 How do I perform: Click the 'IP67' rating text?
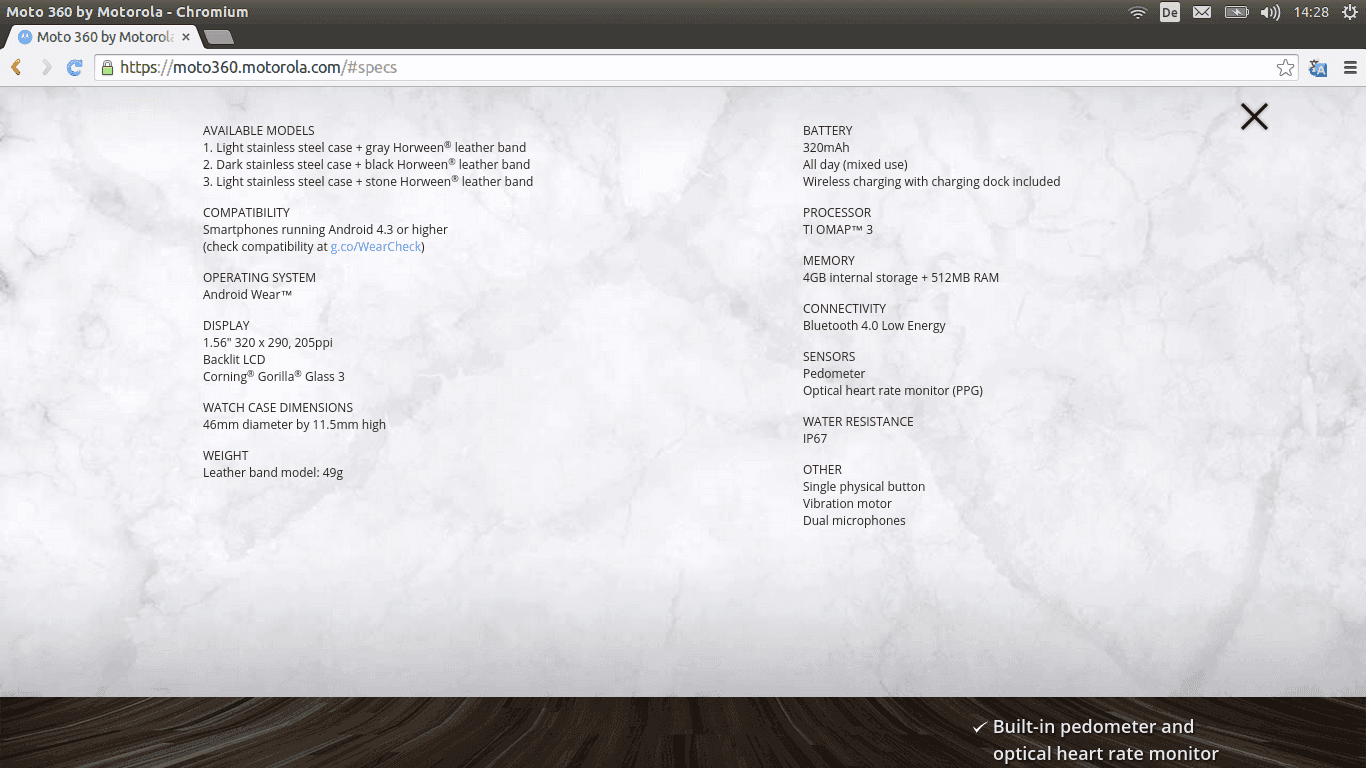coord(815,439)
